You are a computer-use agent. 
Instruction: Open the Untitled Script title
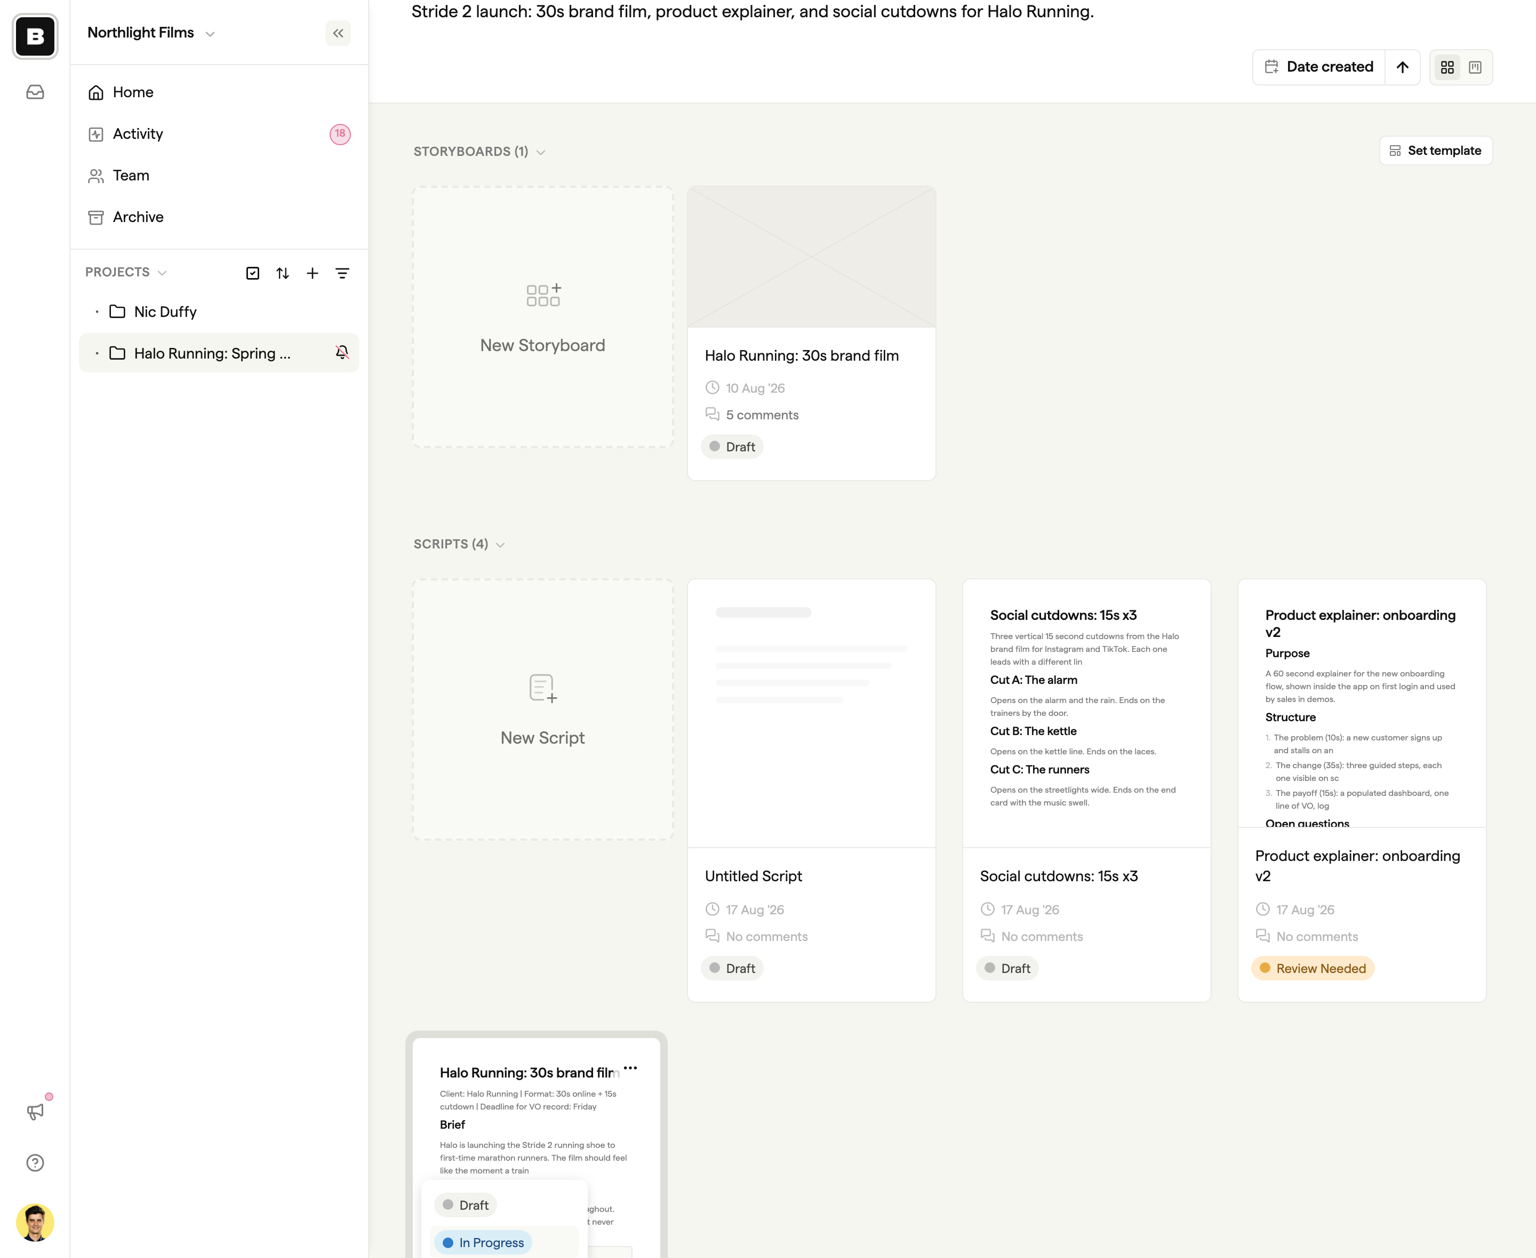pos(753,876)
